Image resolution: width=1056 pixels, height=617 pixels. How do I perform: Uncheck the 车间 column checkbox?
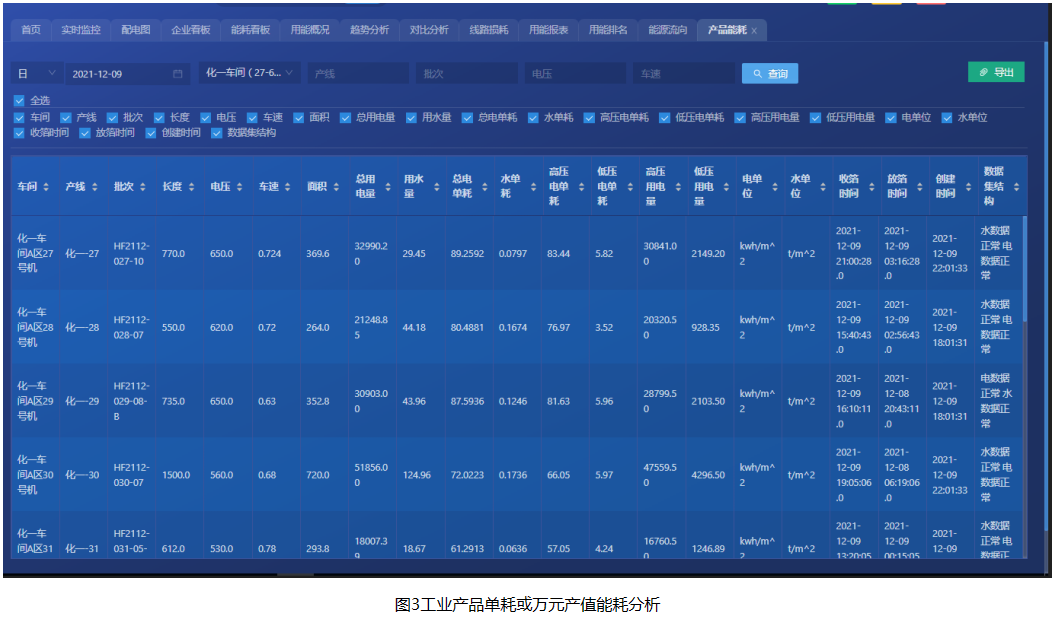(x=19, y=117)
